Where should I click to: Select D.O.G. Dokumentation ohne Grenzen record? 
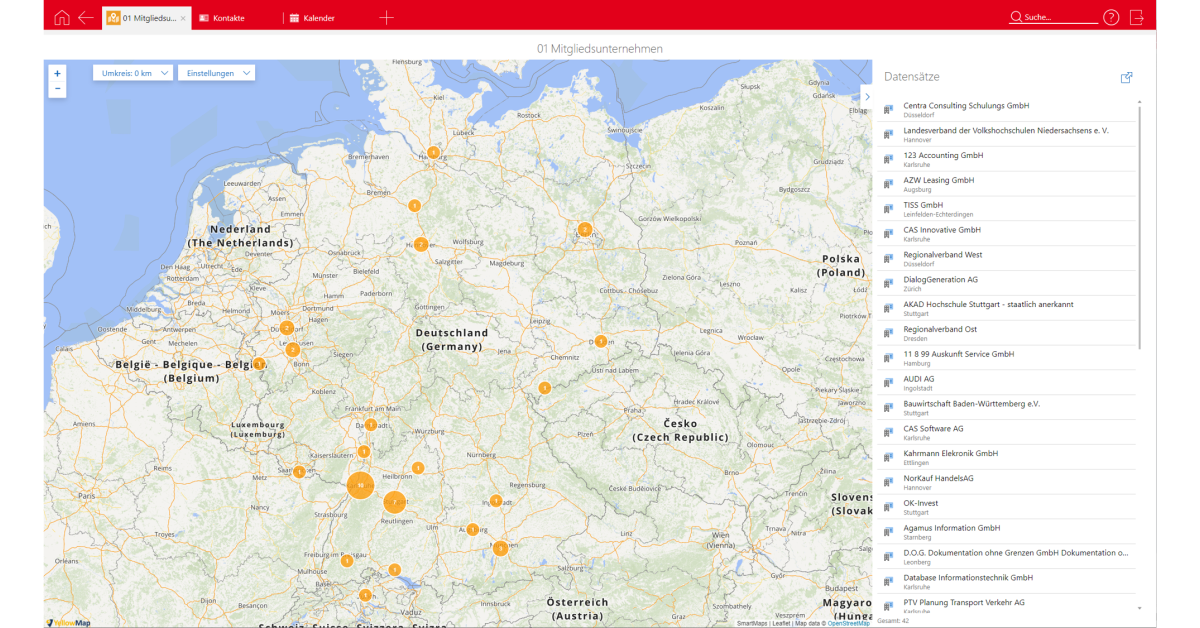pos(1007,557)
